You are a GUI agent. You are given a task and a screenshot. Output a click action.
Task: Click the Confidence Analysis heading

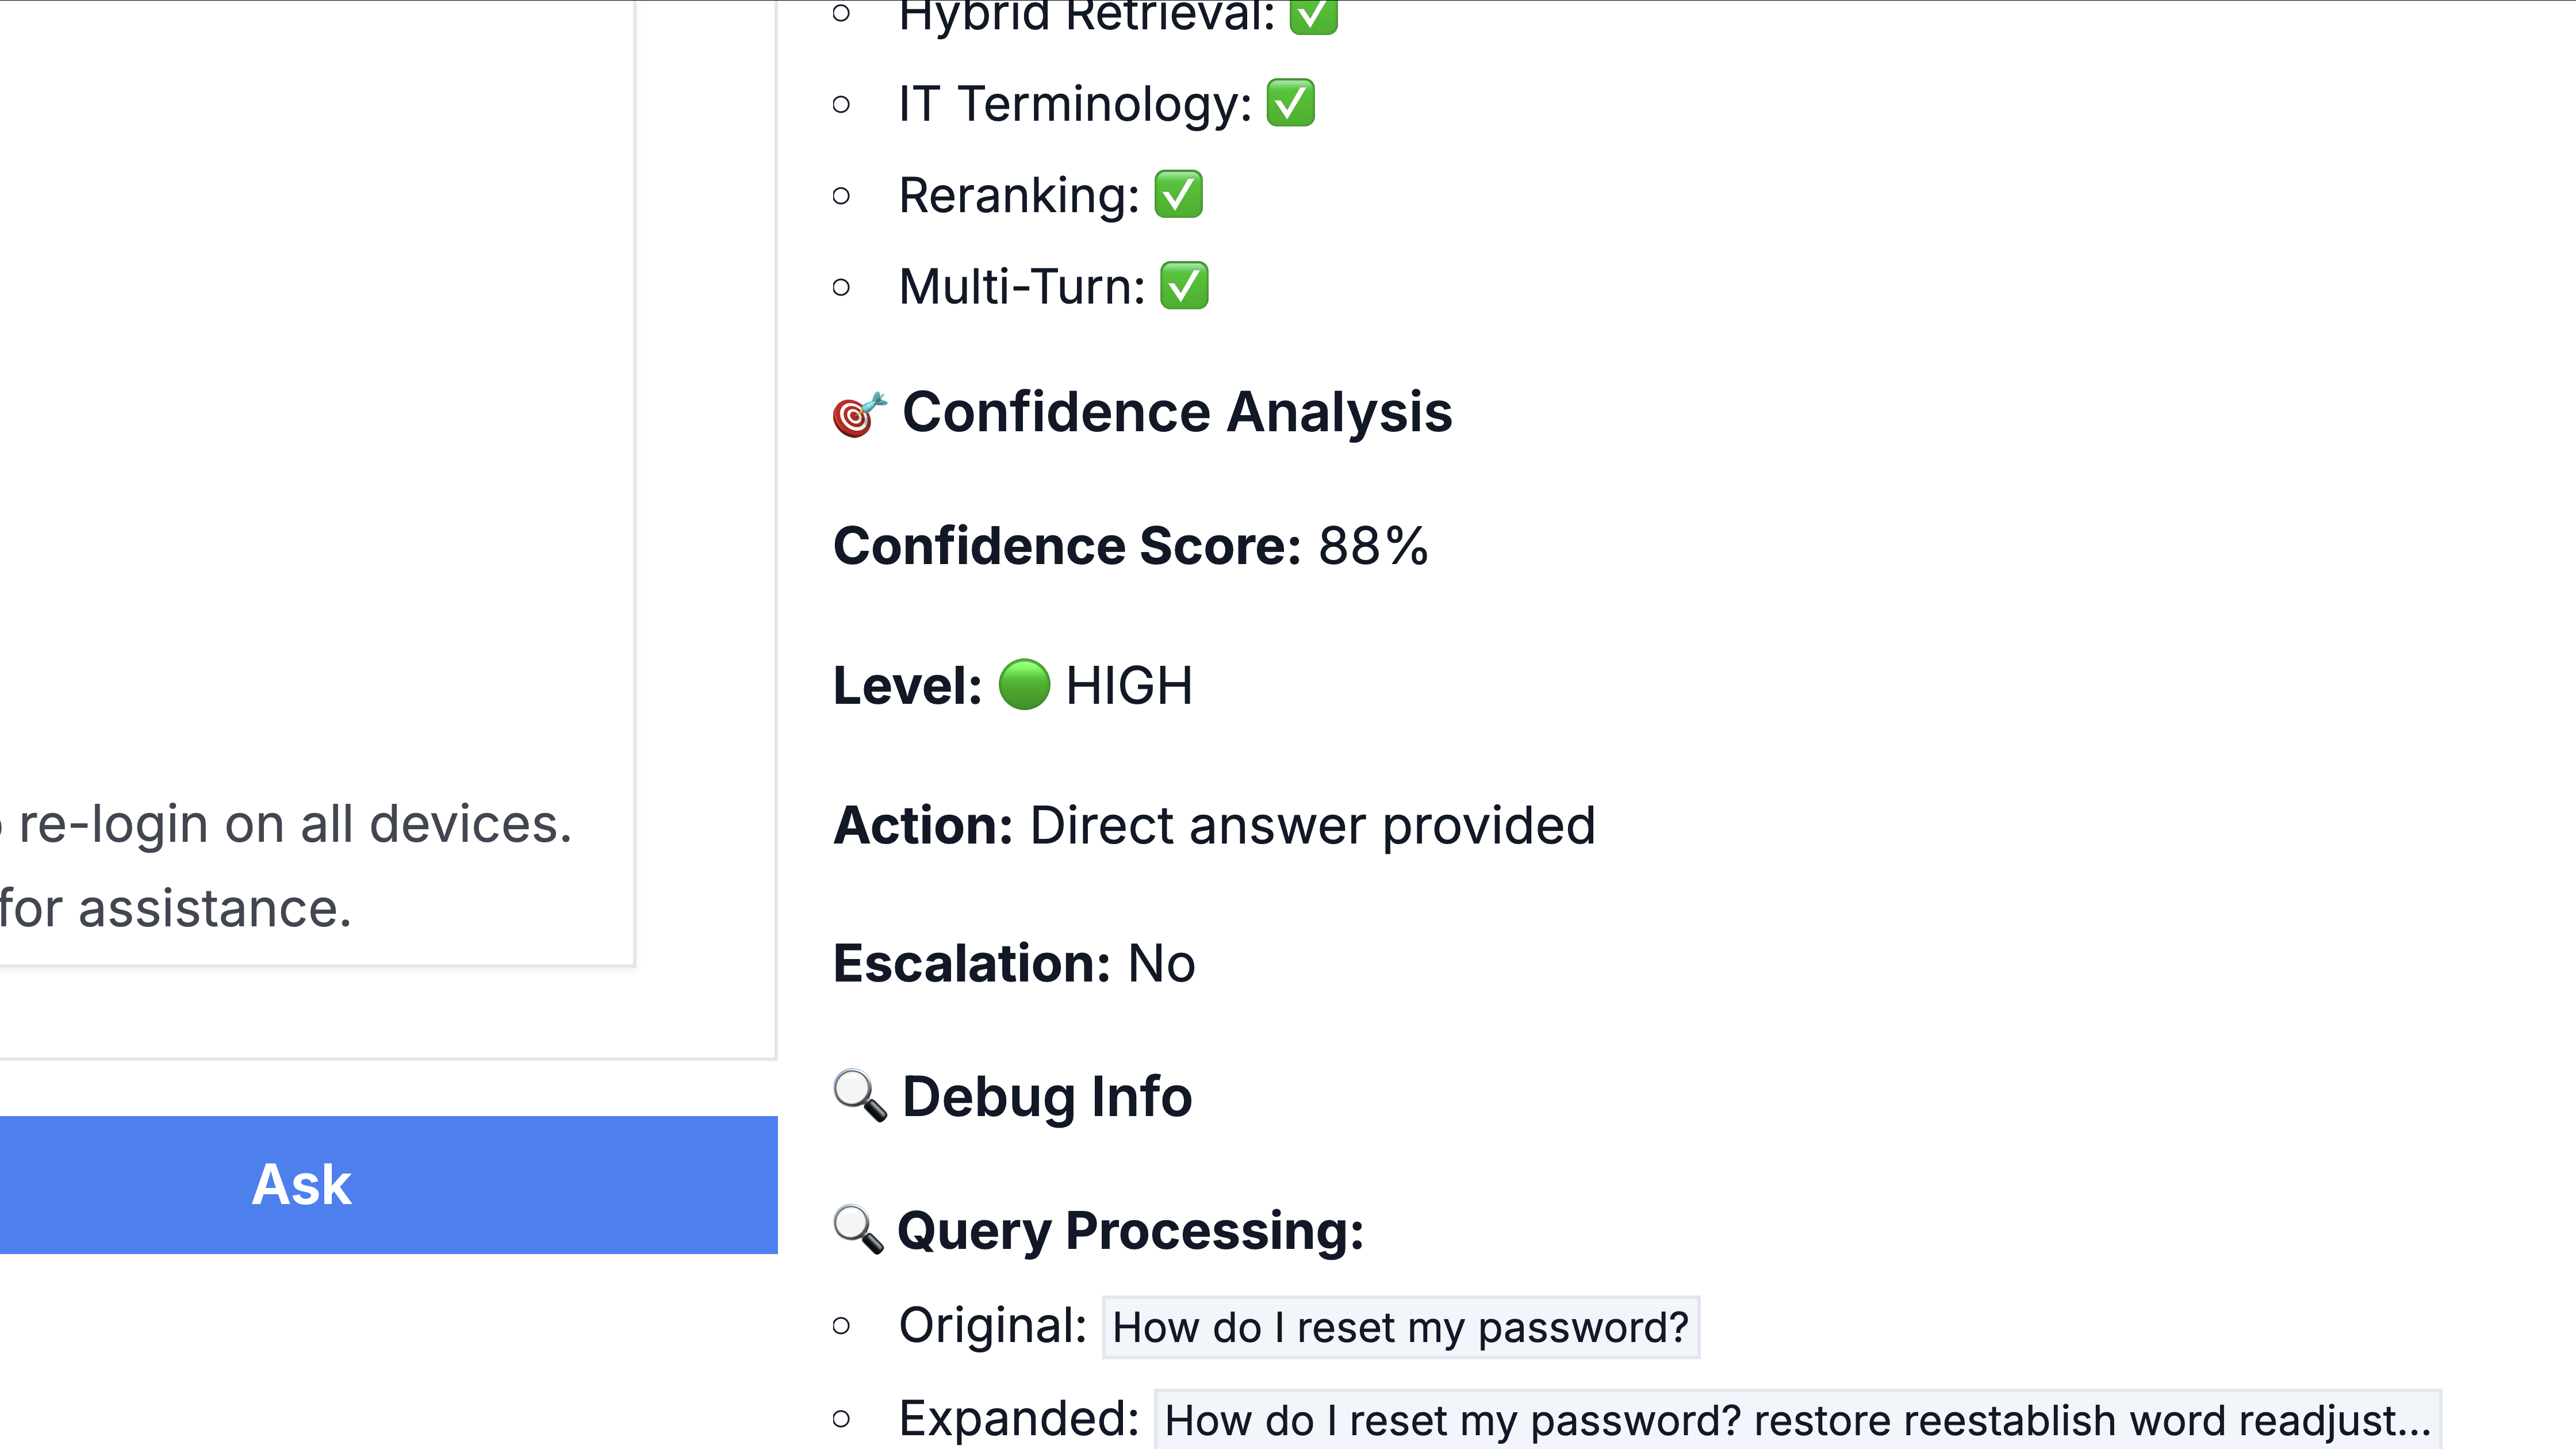coord(1176,412)
